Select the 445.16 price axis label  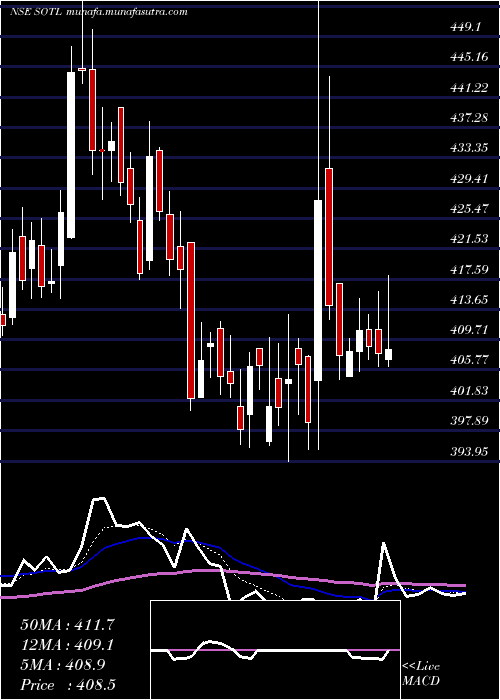(469, 57)
